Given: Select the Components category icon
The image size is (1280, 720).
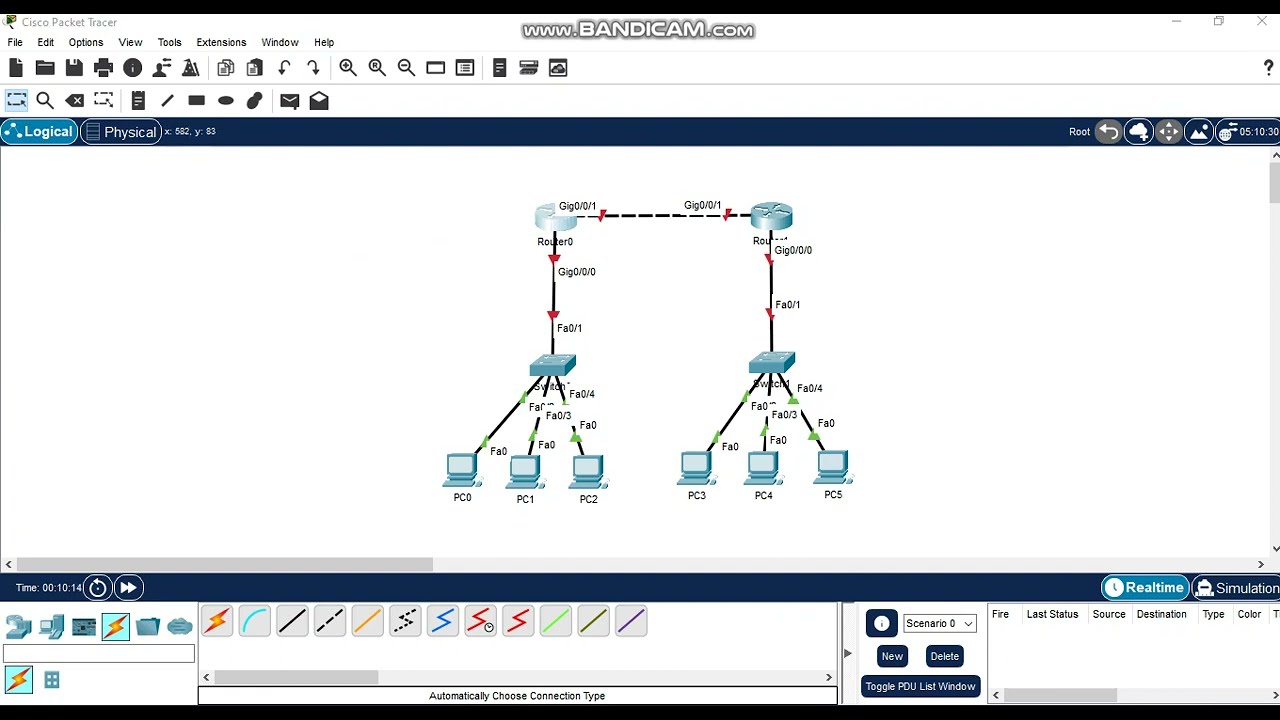Looking at the screenshot, I should pyautogui.click(x=83, y=627).
